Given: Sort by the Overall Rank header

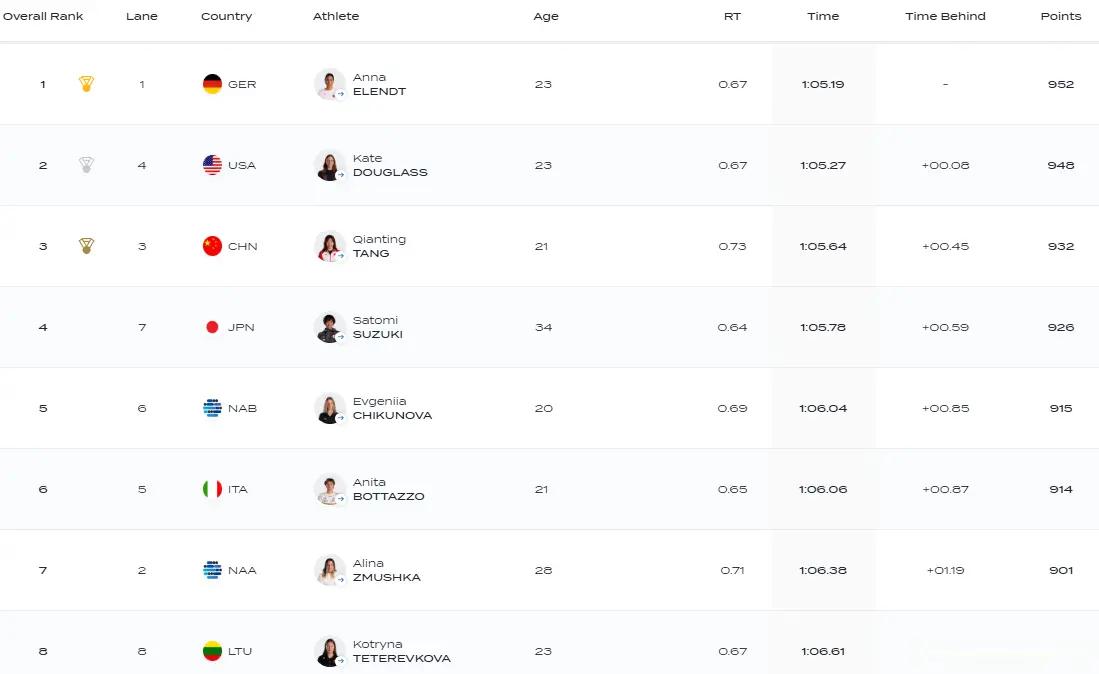Looking at the screenshot, I should coord(43,16).
